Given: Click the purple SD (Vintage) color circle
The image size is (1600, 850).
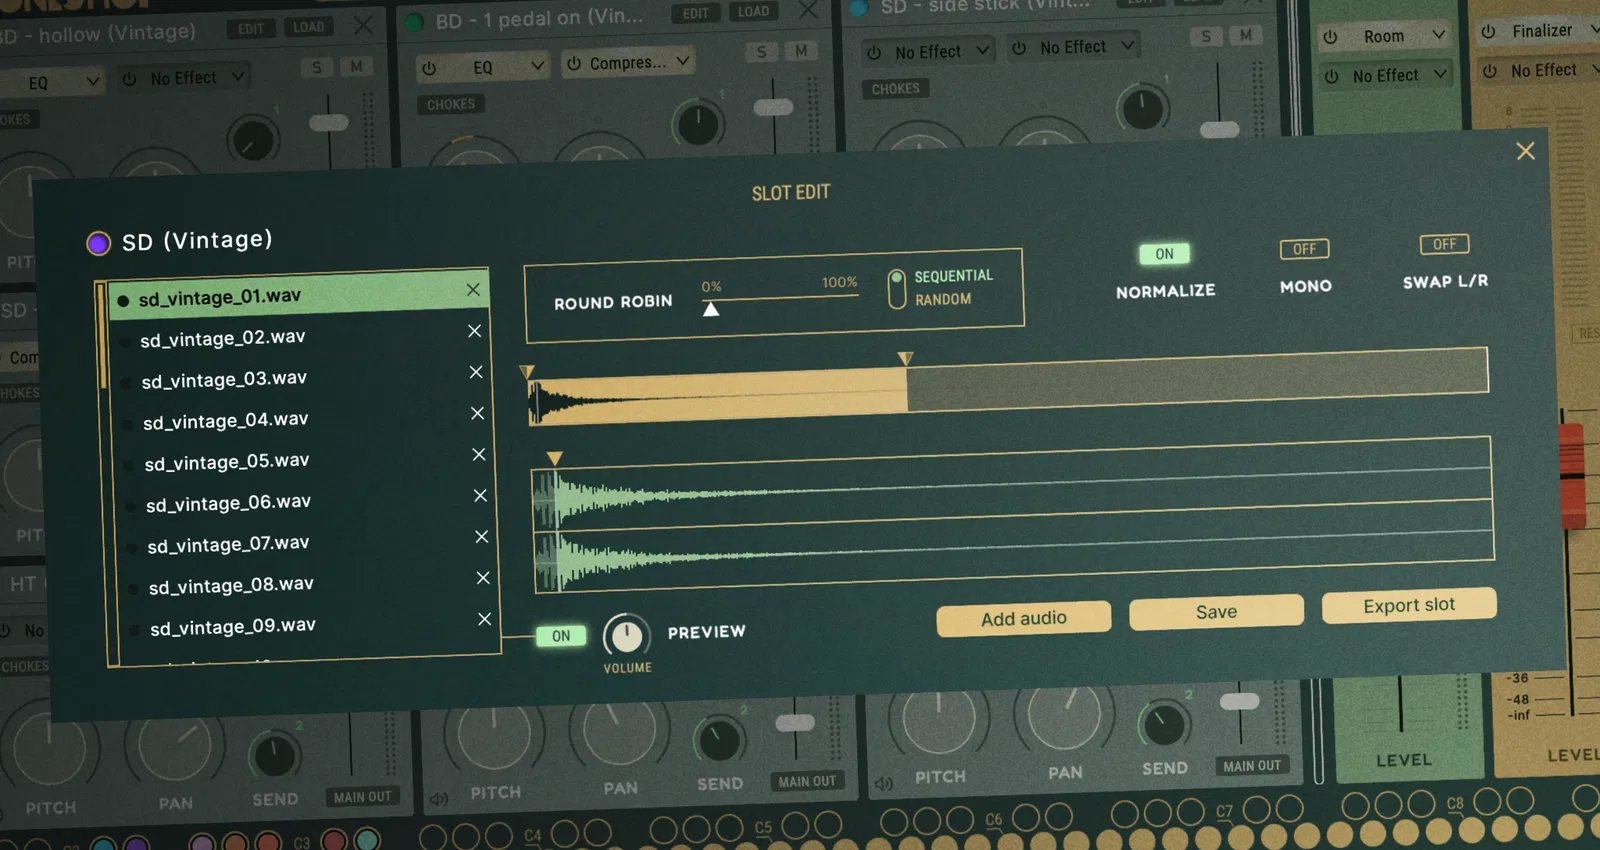Looking at the screenshot, I should [98, 243].
